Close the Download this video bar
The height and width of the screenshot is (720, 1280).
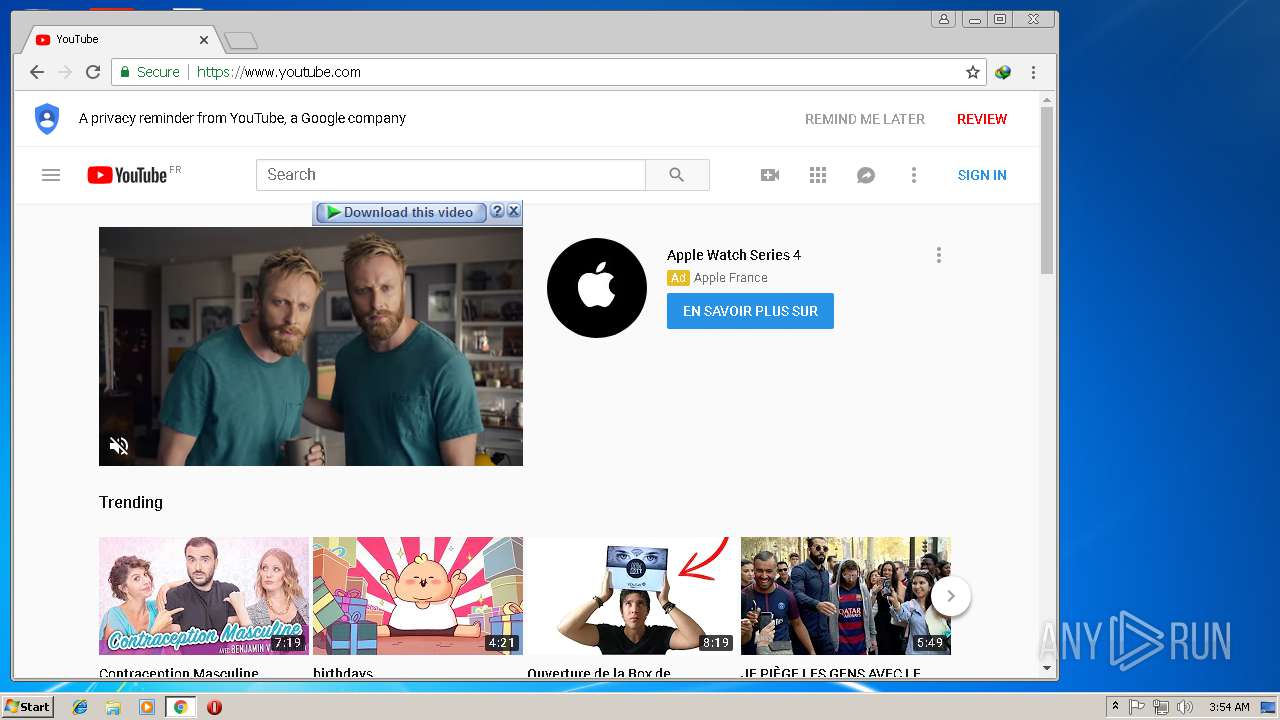click(513, 211)
